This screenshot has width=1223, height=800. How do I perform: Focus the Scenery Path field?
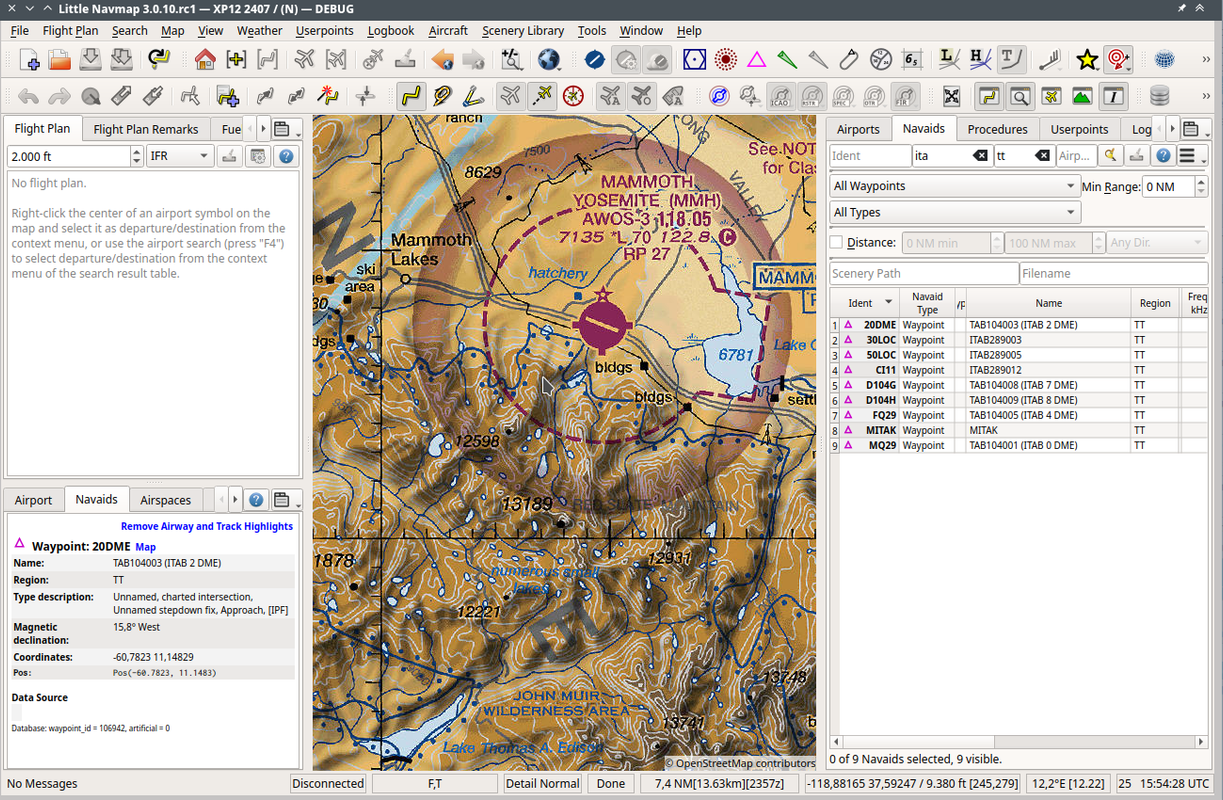923,273
